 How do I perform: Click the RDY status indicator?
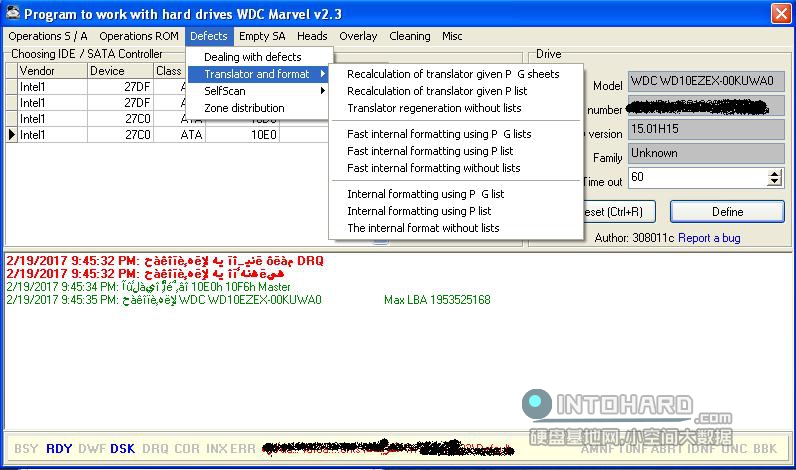click(59, 449)
